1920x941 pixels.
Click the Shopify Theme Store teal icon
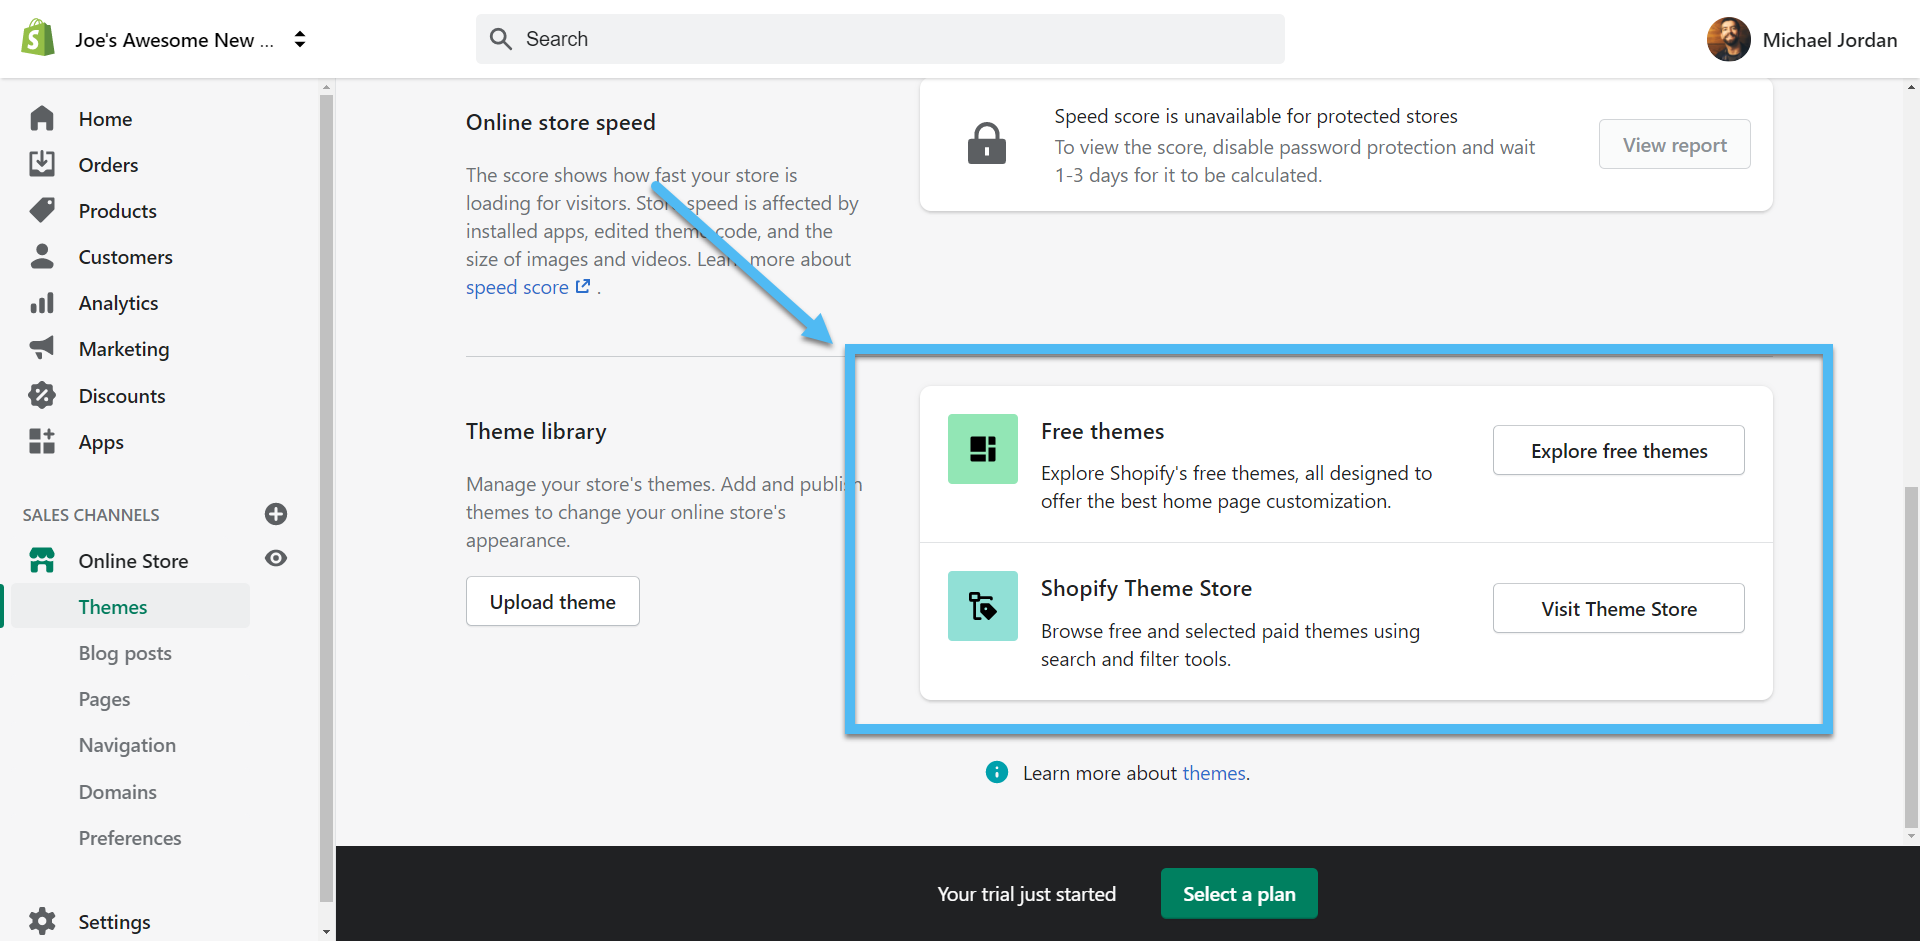(x=983, y=606)
